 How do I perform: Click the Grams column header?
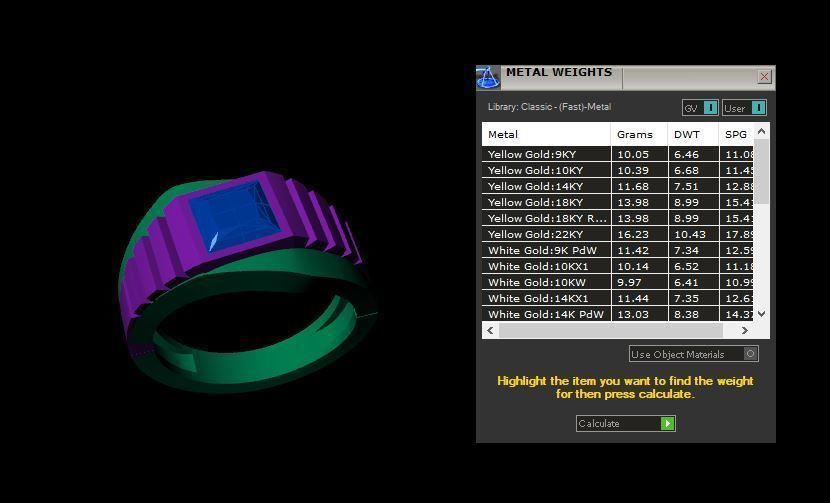[x=639, y=134]
